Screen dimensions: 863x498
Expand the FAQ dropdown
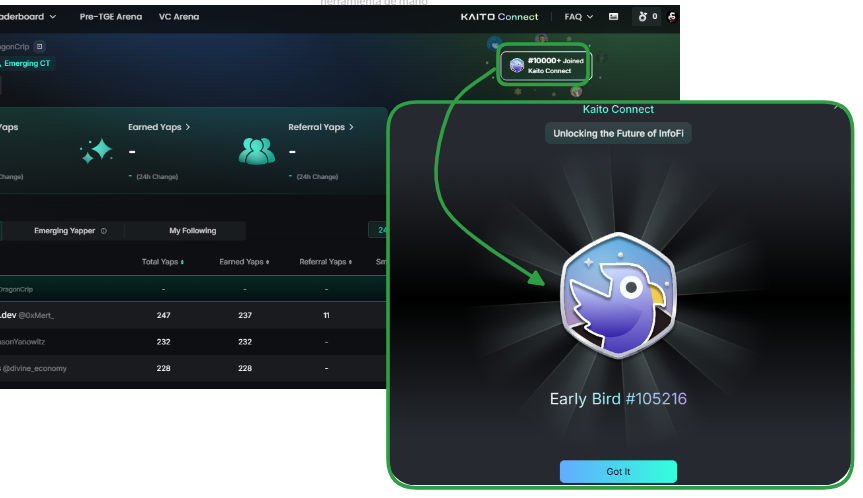coord(578,17)
